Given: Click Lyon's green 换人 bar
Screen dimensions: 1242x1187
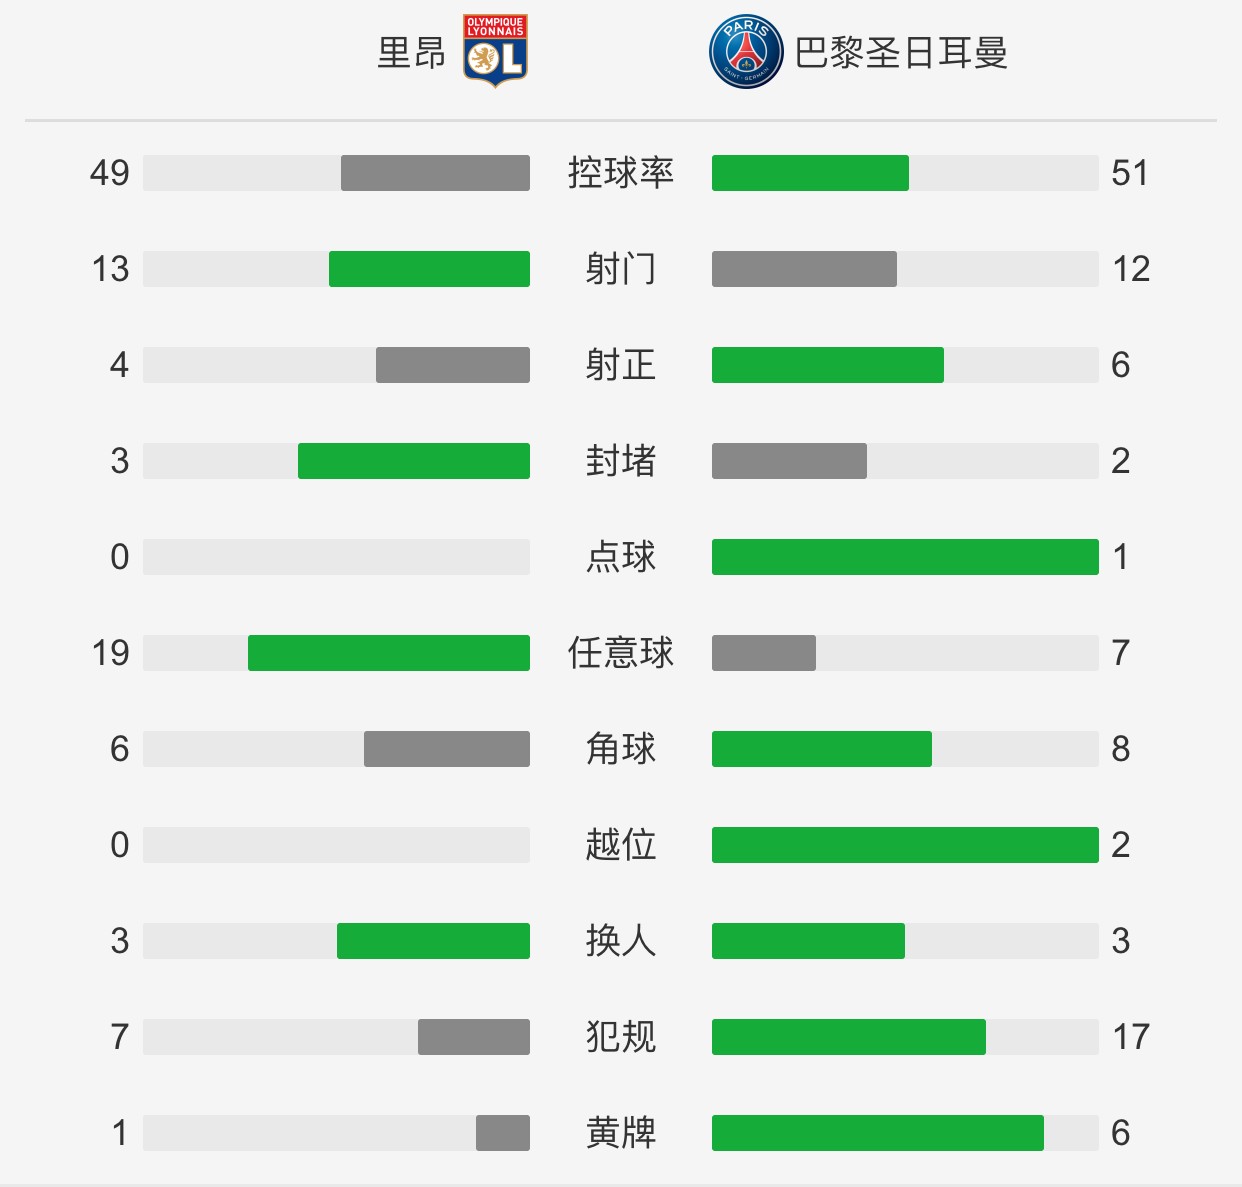Looking at the screenshot, I should point(433,941).
